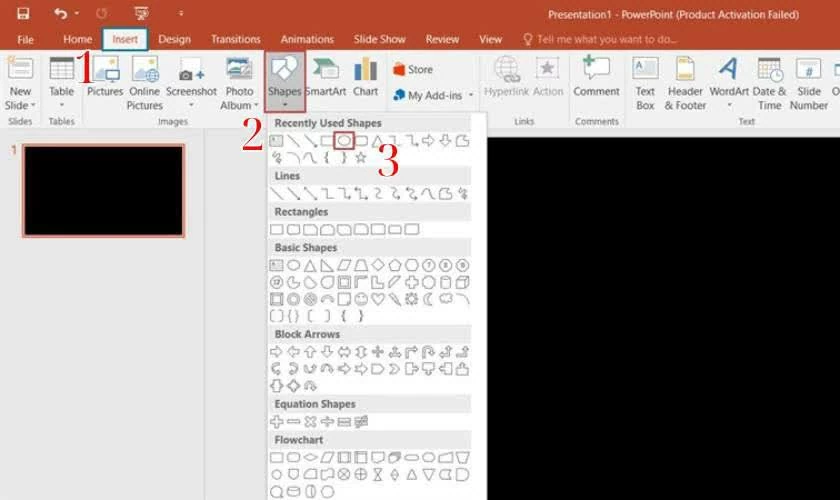This screenshot has width=840, height=500.
Task: Insert a SmartArt graphic
Action: 325,77
